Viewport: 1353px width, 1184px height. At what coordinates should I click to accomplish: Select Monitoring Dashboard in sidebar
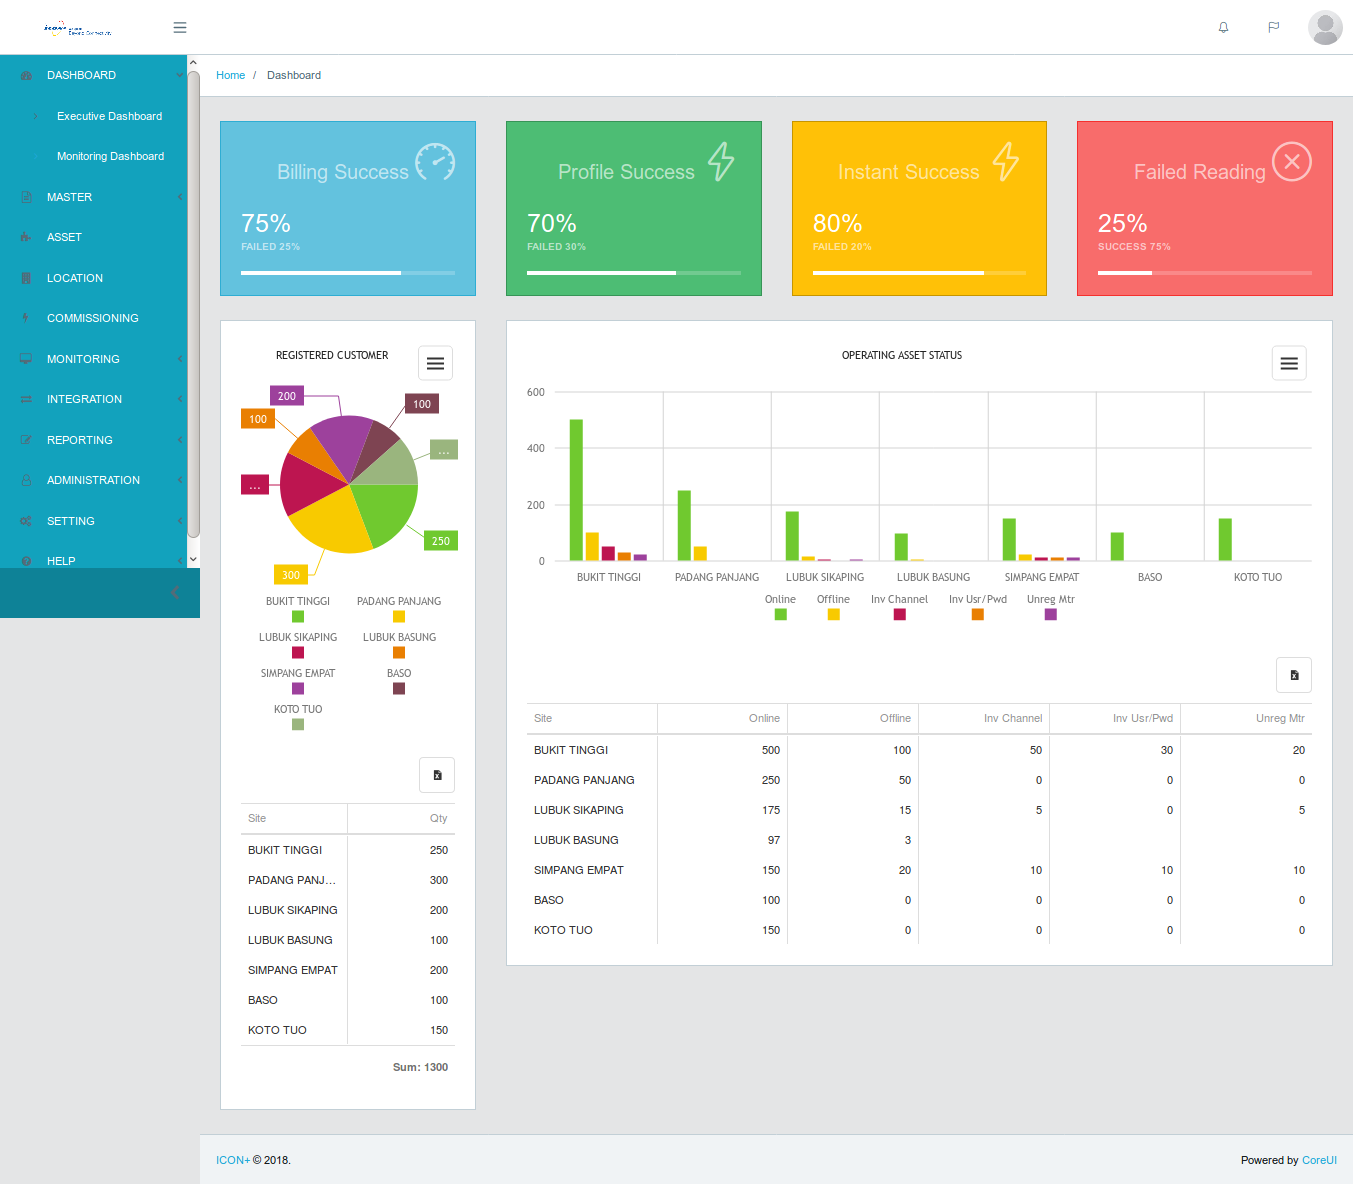click(x=110, y=156)
